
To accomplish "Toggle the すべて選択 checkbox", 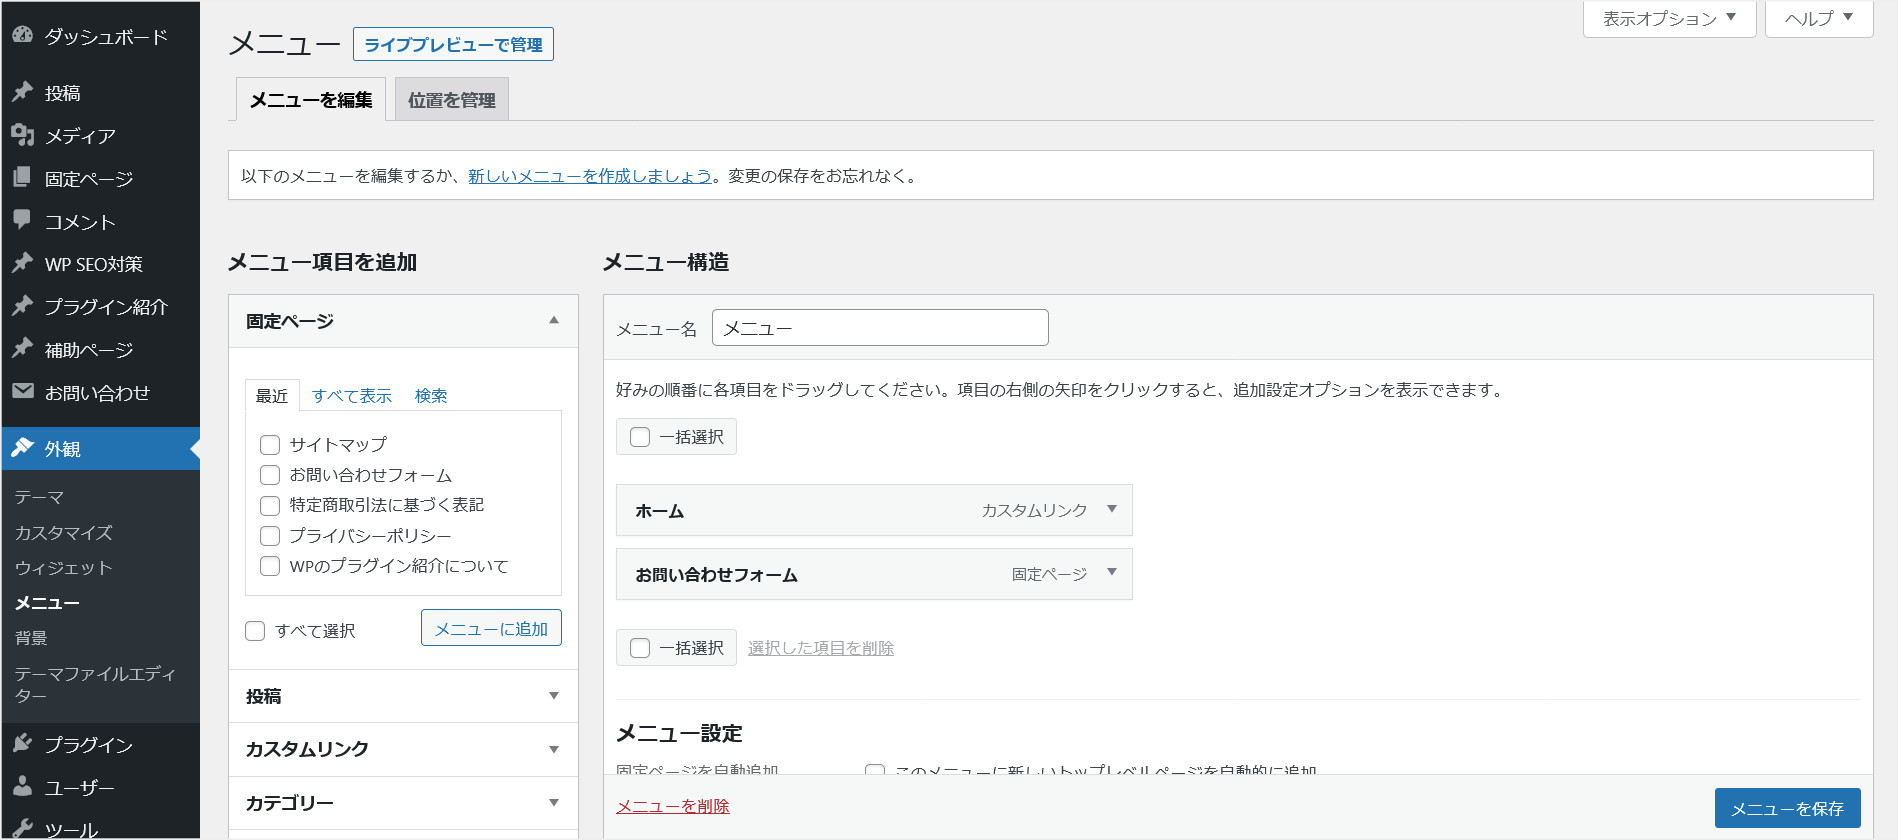I will [255, 631].
